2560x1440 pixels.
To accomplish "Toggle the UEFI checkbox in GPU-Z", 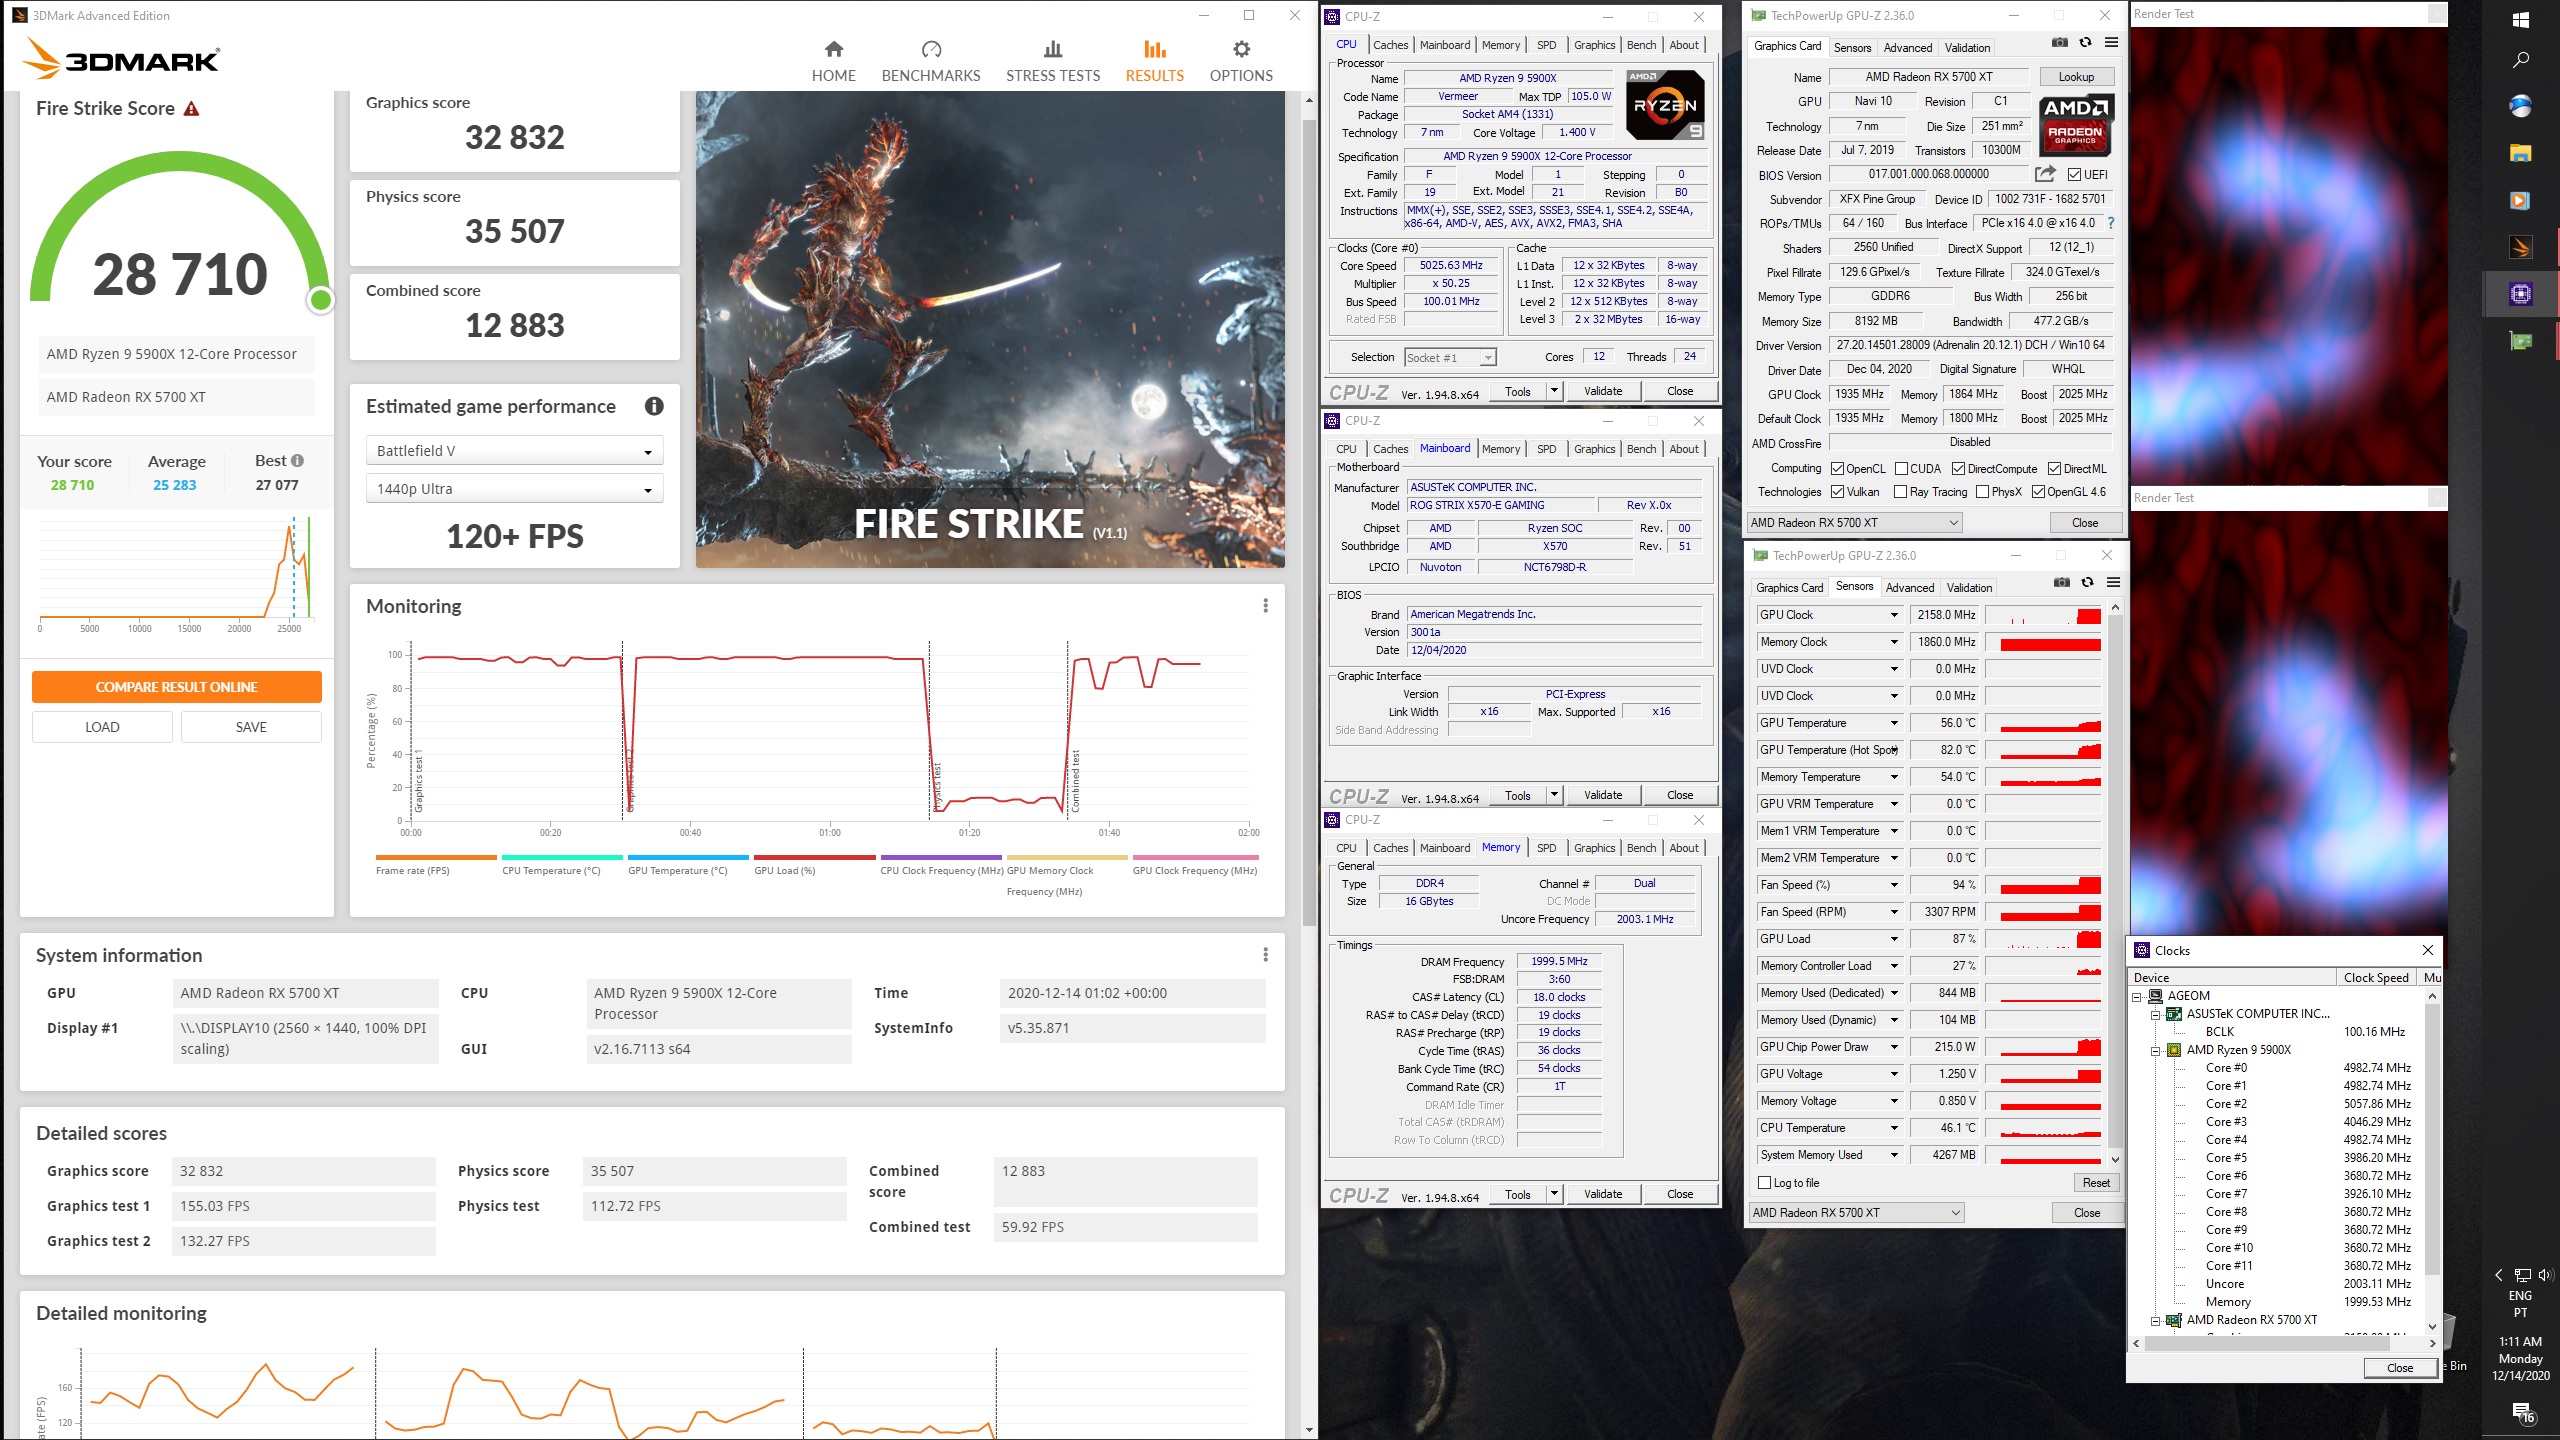I will (2074, 174).
